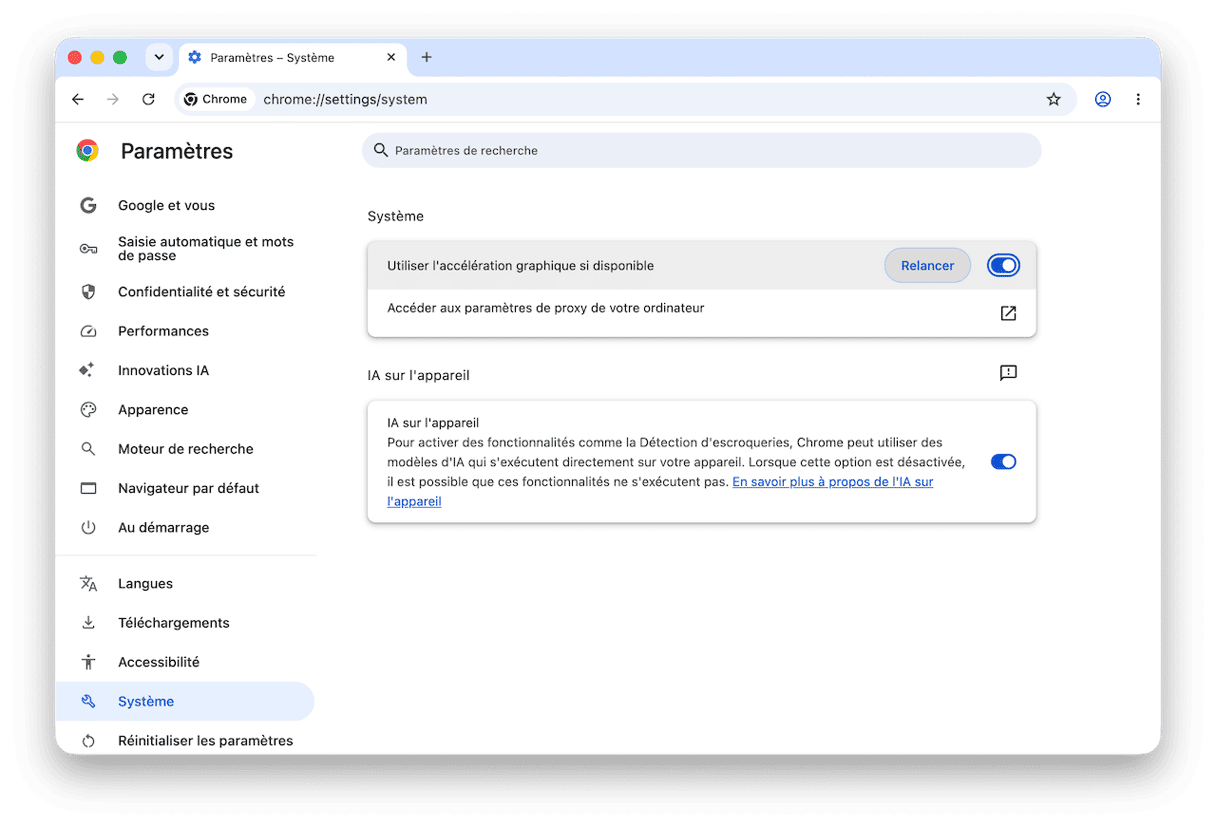Disable the IA sur l'appareil switch
Screen dimensions: 1216x827
pyautogui.click(x=1003, y=461)
